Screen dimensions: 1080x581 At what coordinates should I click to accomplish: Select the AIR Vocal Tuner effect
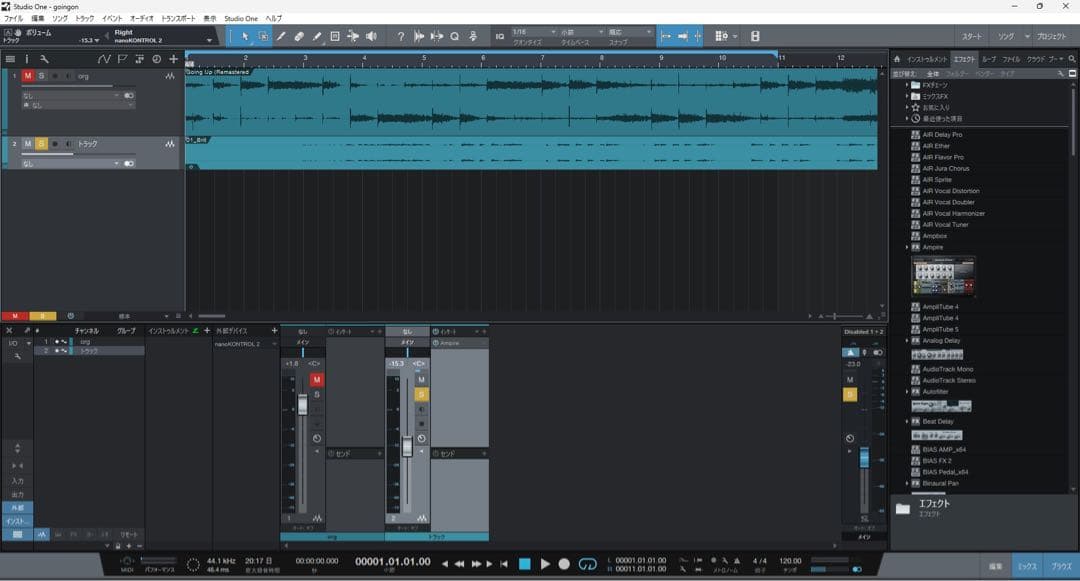[945, 224]
